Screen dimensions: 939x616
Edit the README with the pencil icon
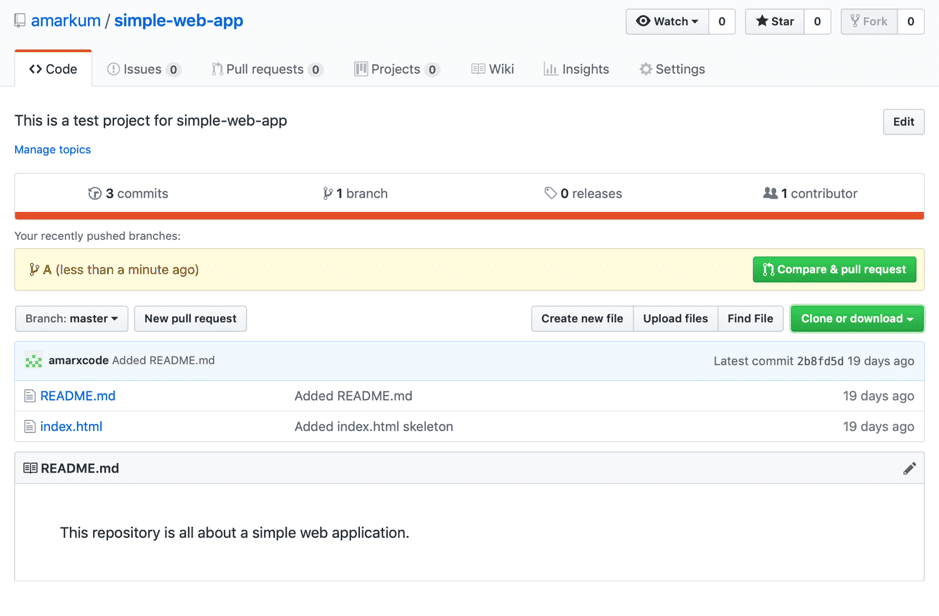pyautogui.click(x=909, y=467)
